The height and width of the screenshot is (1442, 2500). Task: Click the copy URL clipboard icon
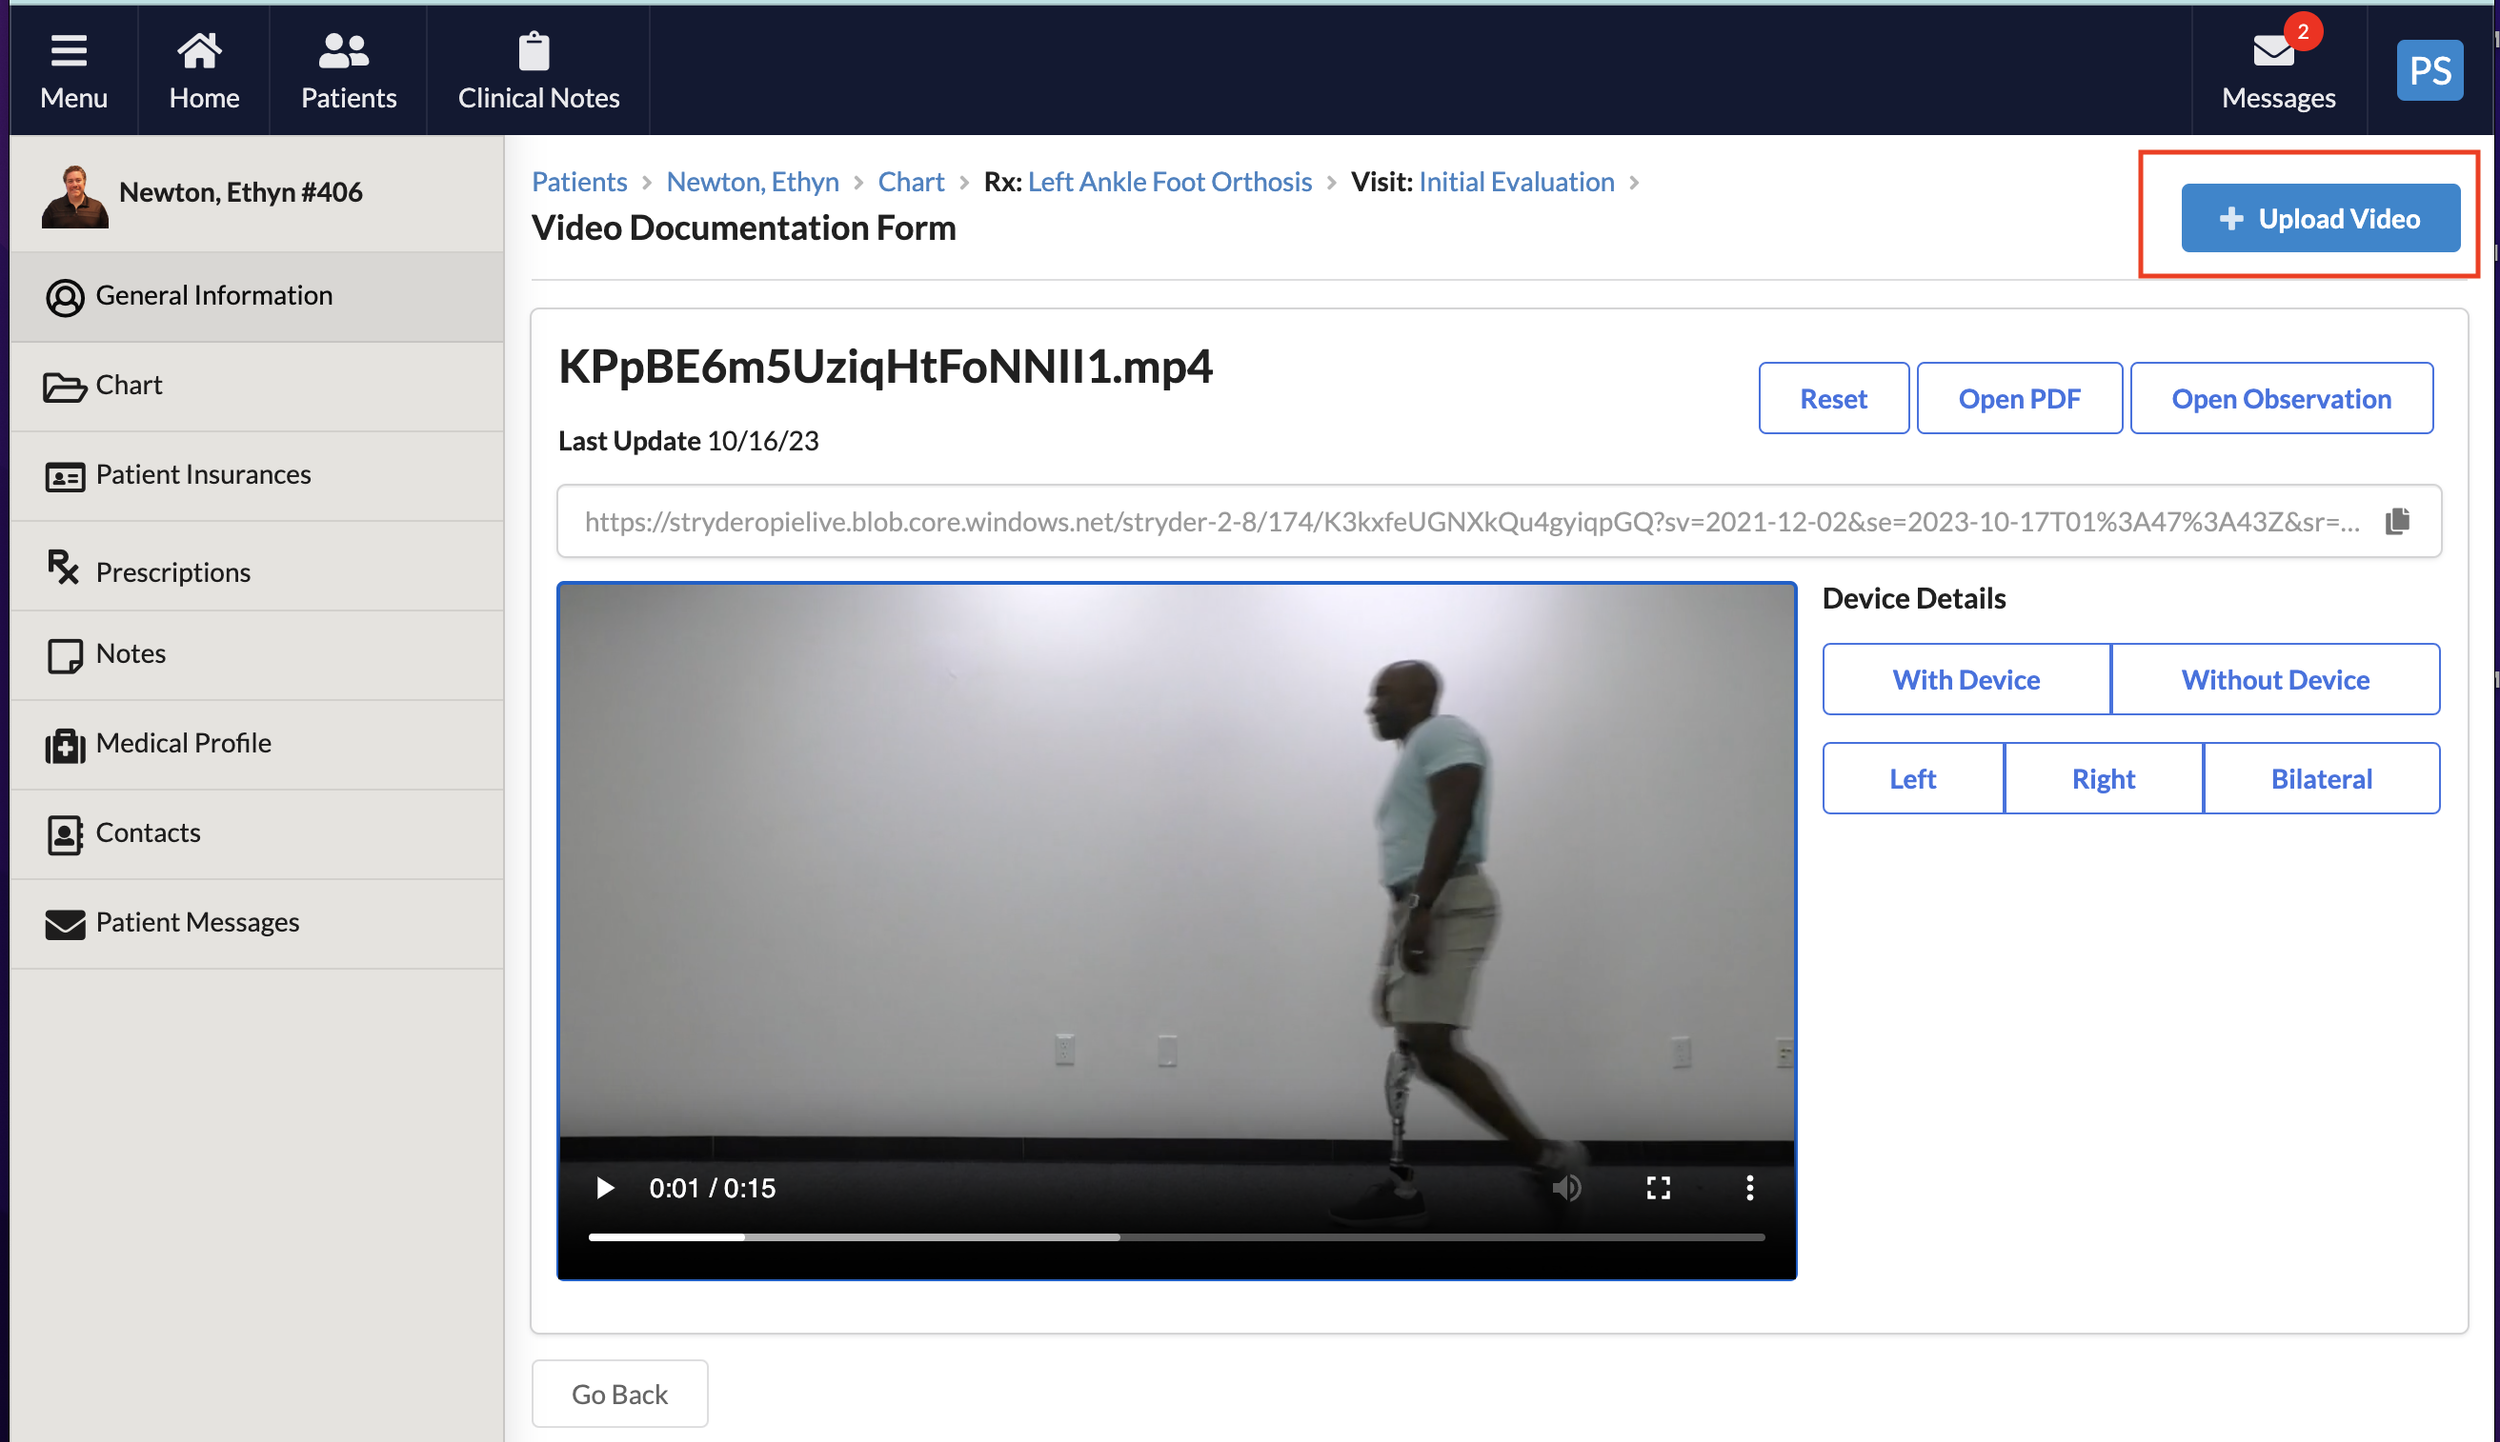pos(2396,521)
